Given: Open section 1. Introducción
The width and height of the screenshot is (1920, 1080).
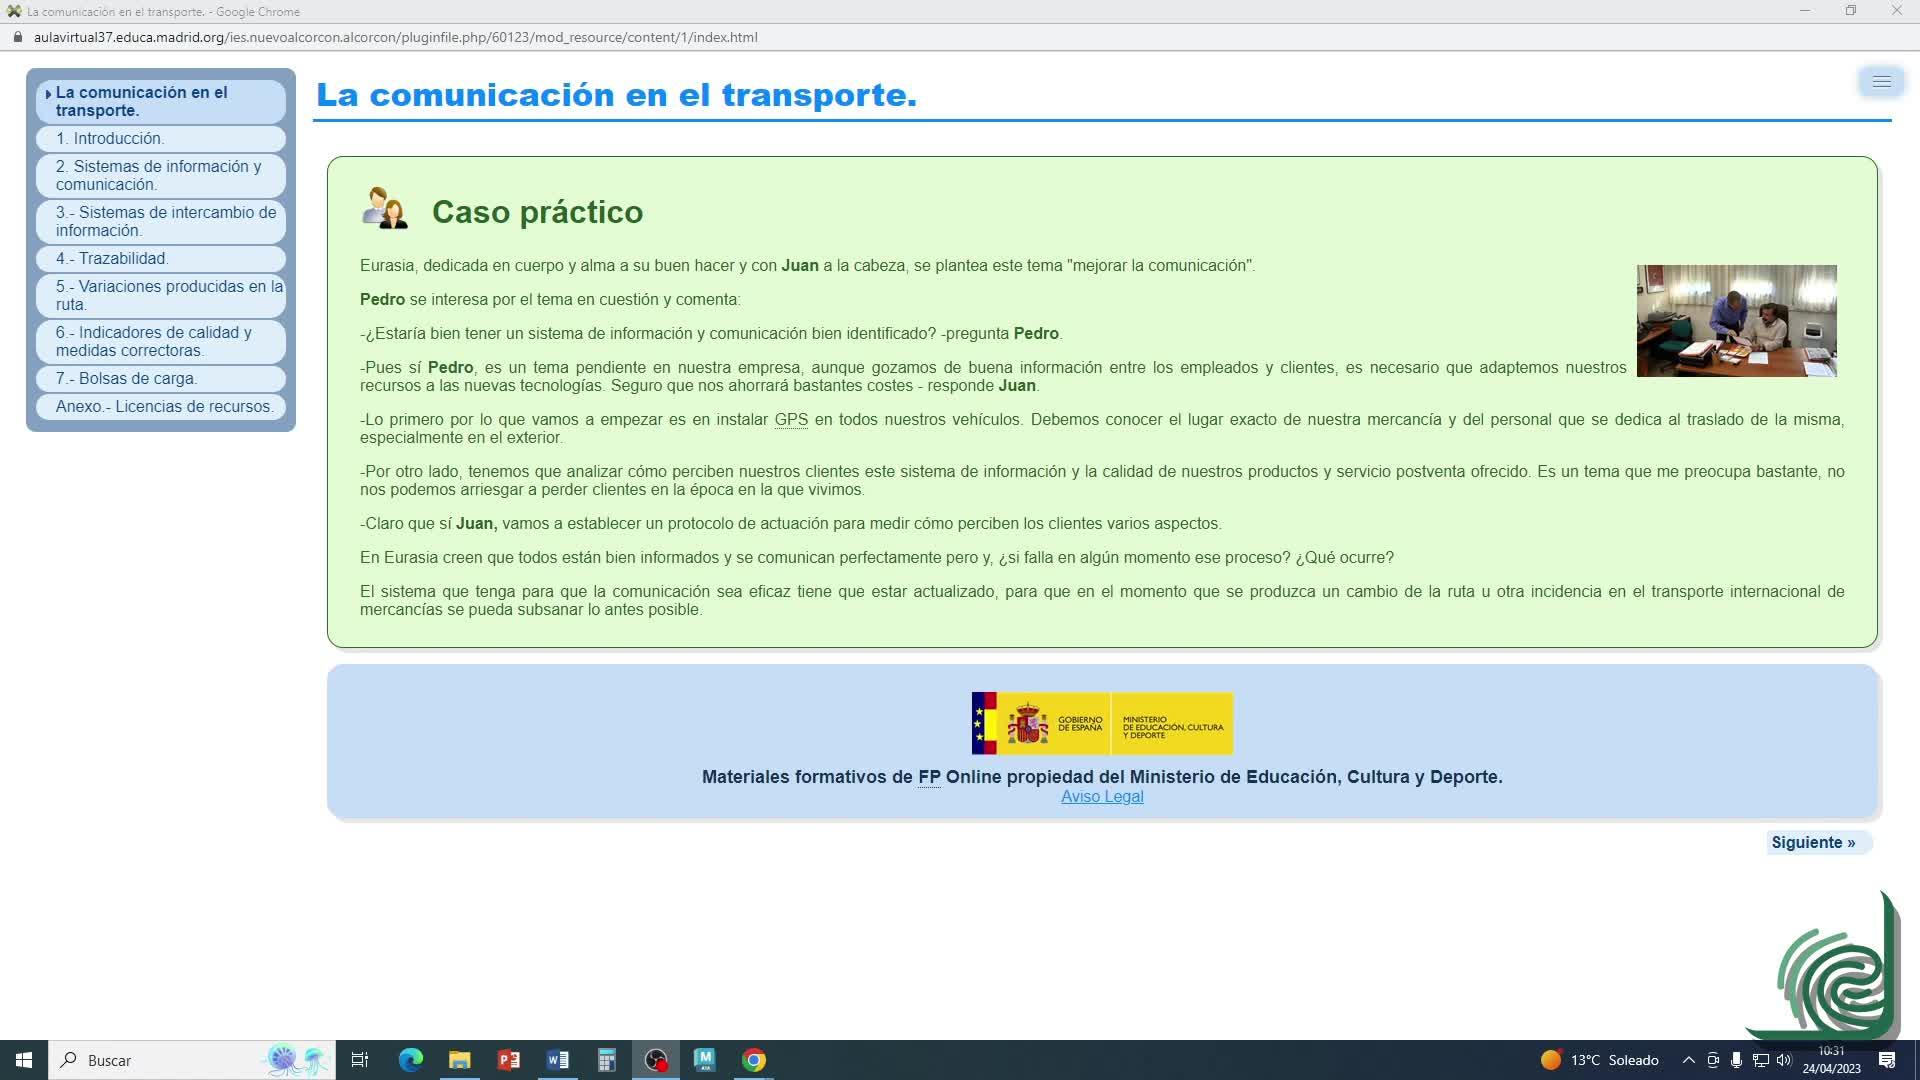Looking at the screenshot, I should coord(110,139).
